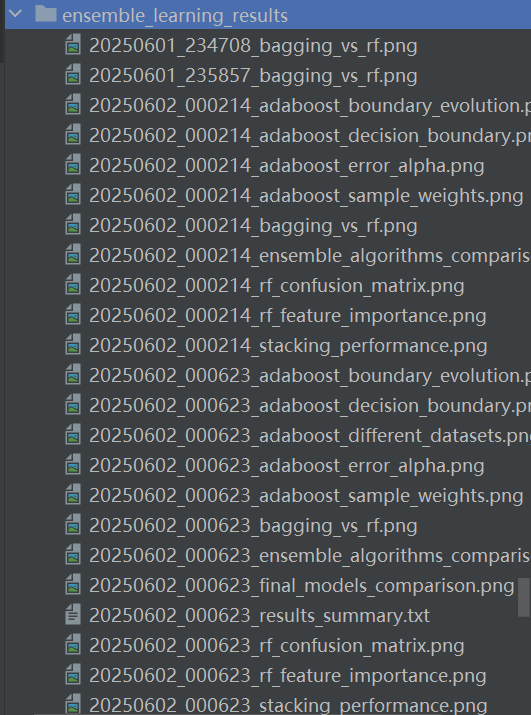Open 20250602_000623_results_summary.txt
Viewport: 531px width, 715px height.
260,616
